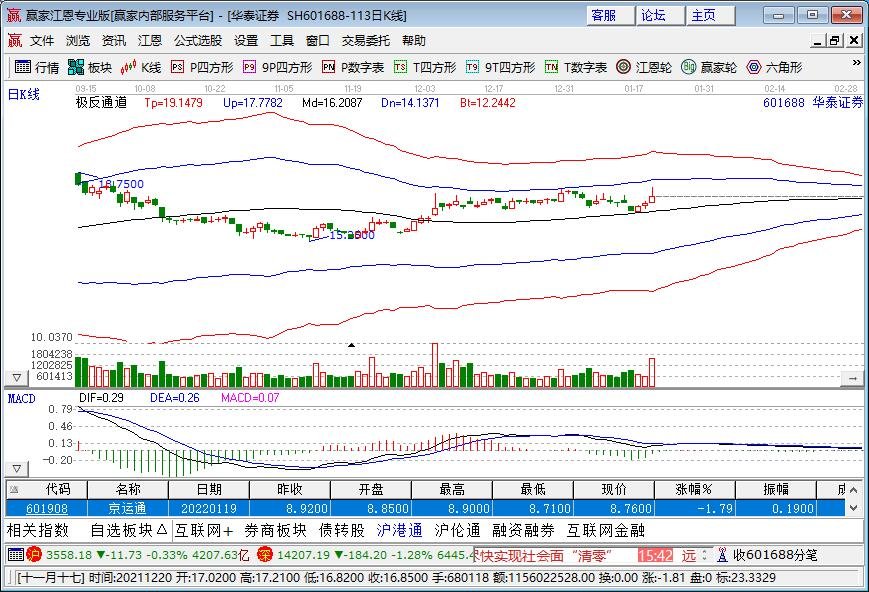Open the 帮助 menu
This screenshot has width=869, height=592.
pos(414,40)
